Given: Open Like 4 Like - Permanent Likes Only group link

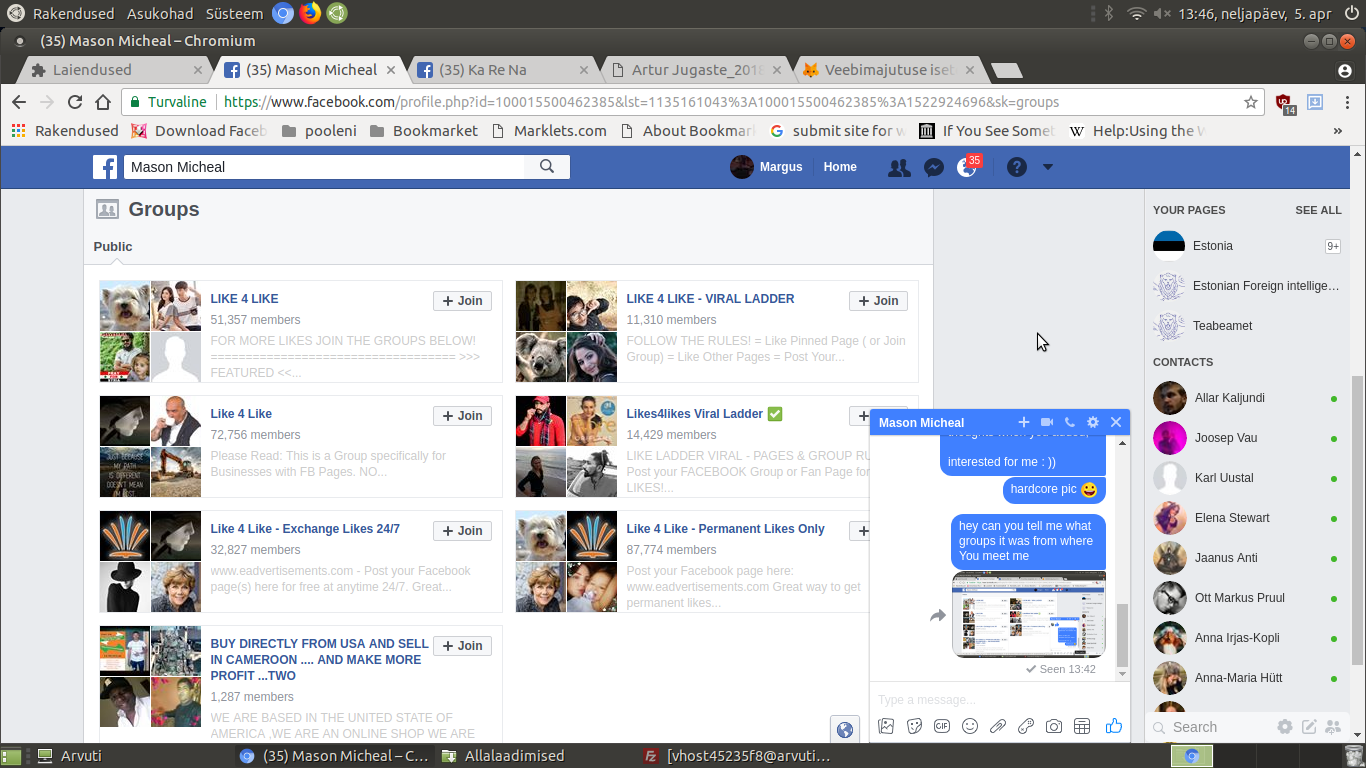Looking at the screenshot, I should click(725, 529).
